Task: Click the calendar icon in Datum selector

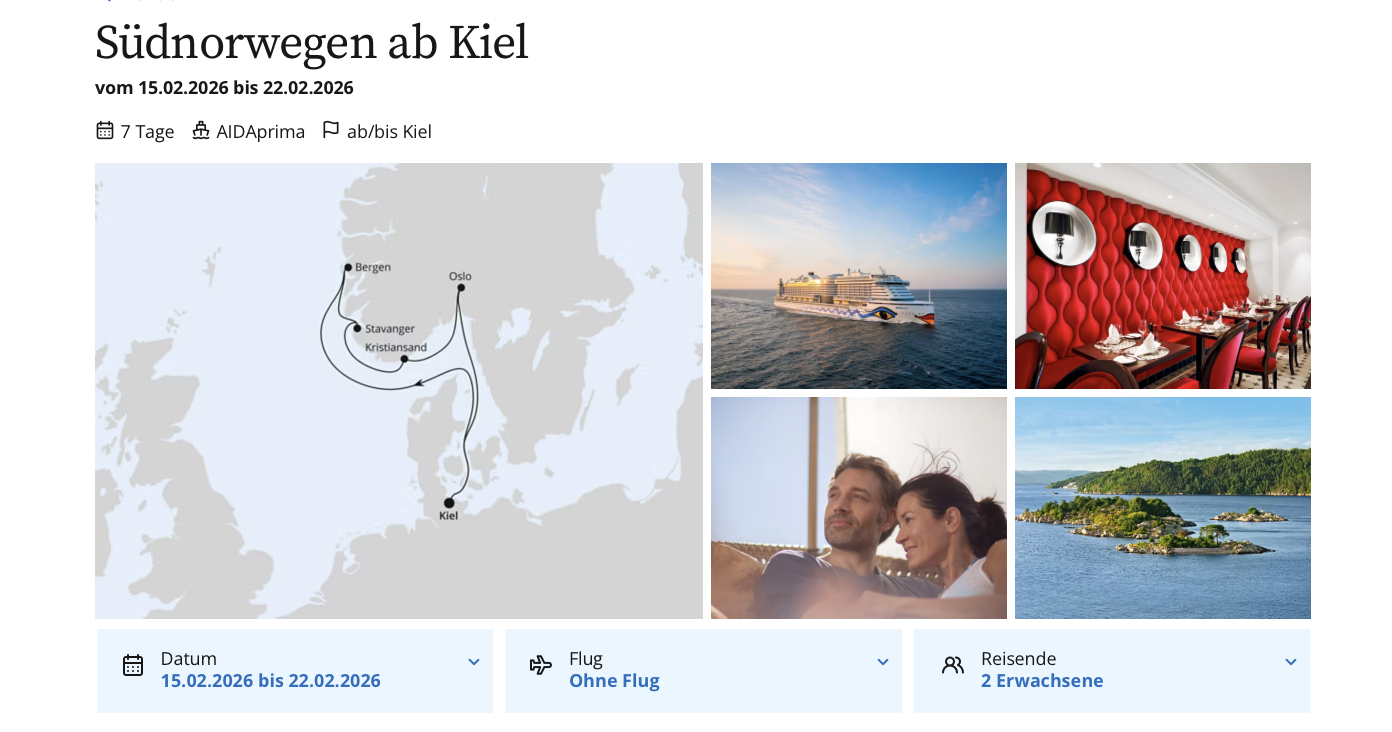Action: pos(133,666)
